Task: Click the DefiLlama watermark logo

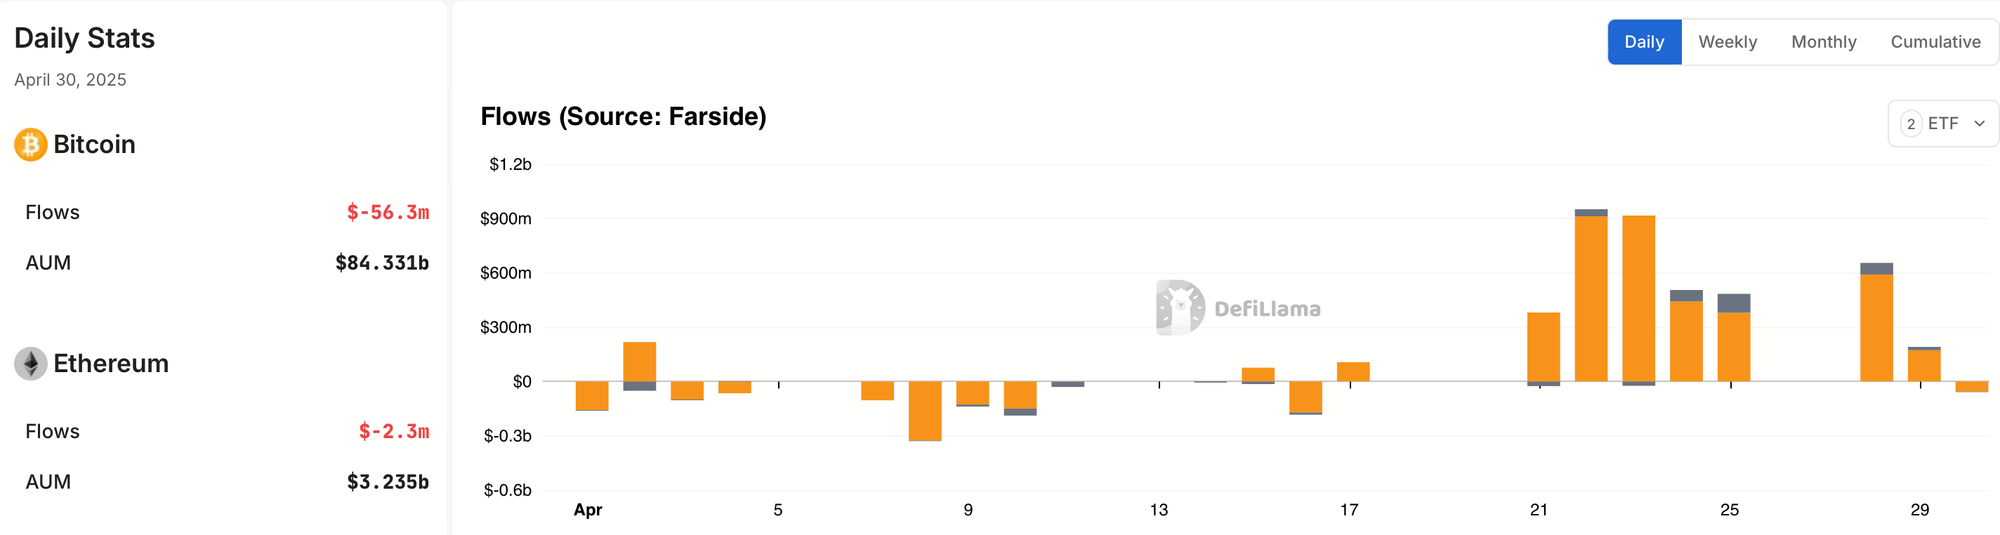Action: 1238,308
